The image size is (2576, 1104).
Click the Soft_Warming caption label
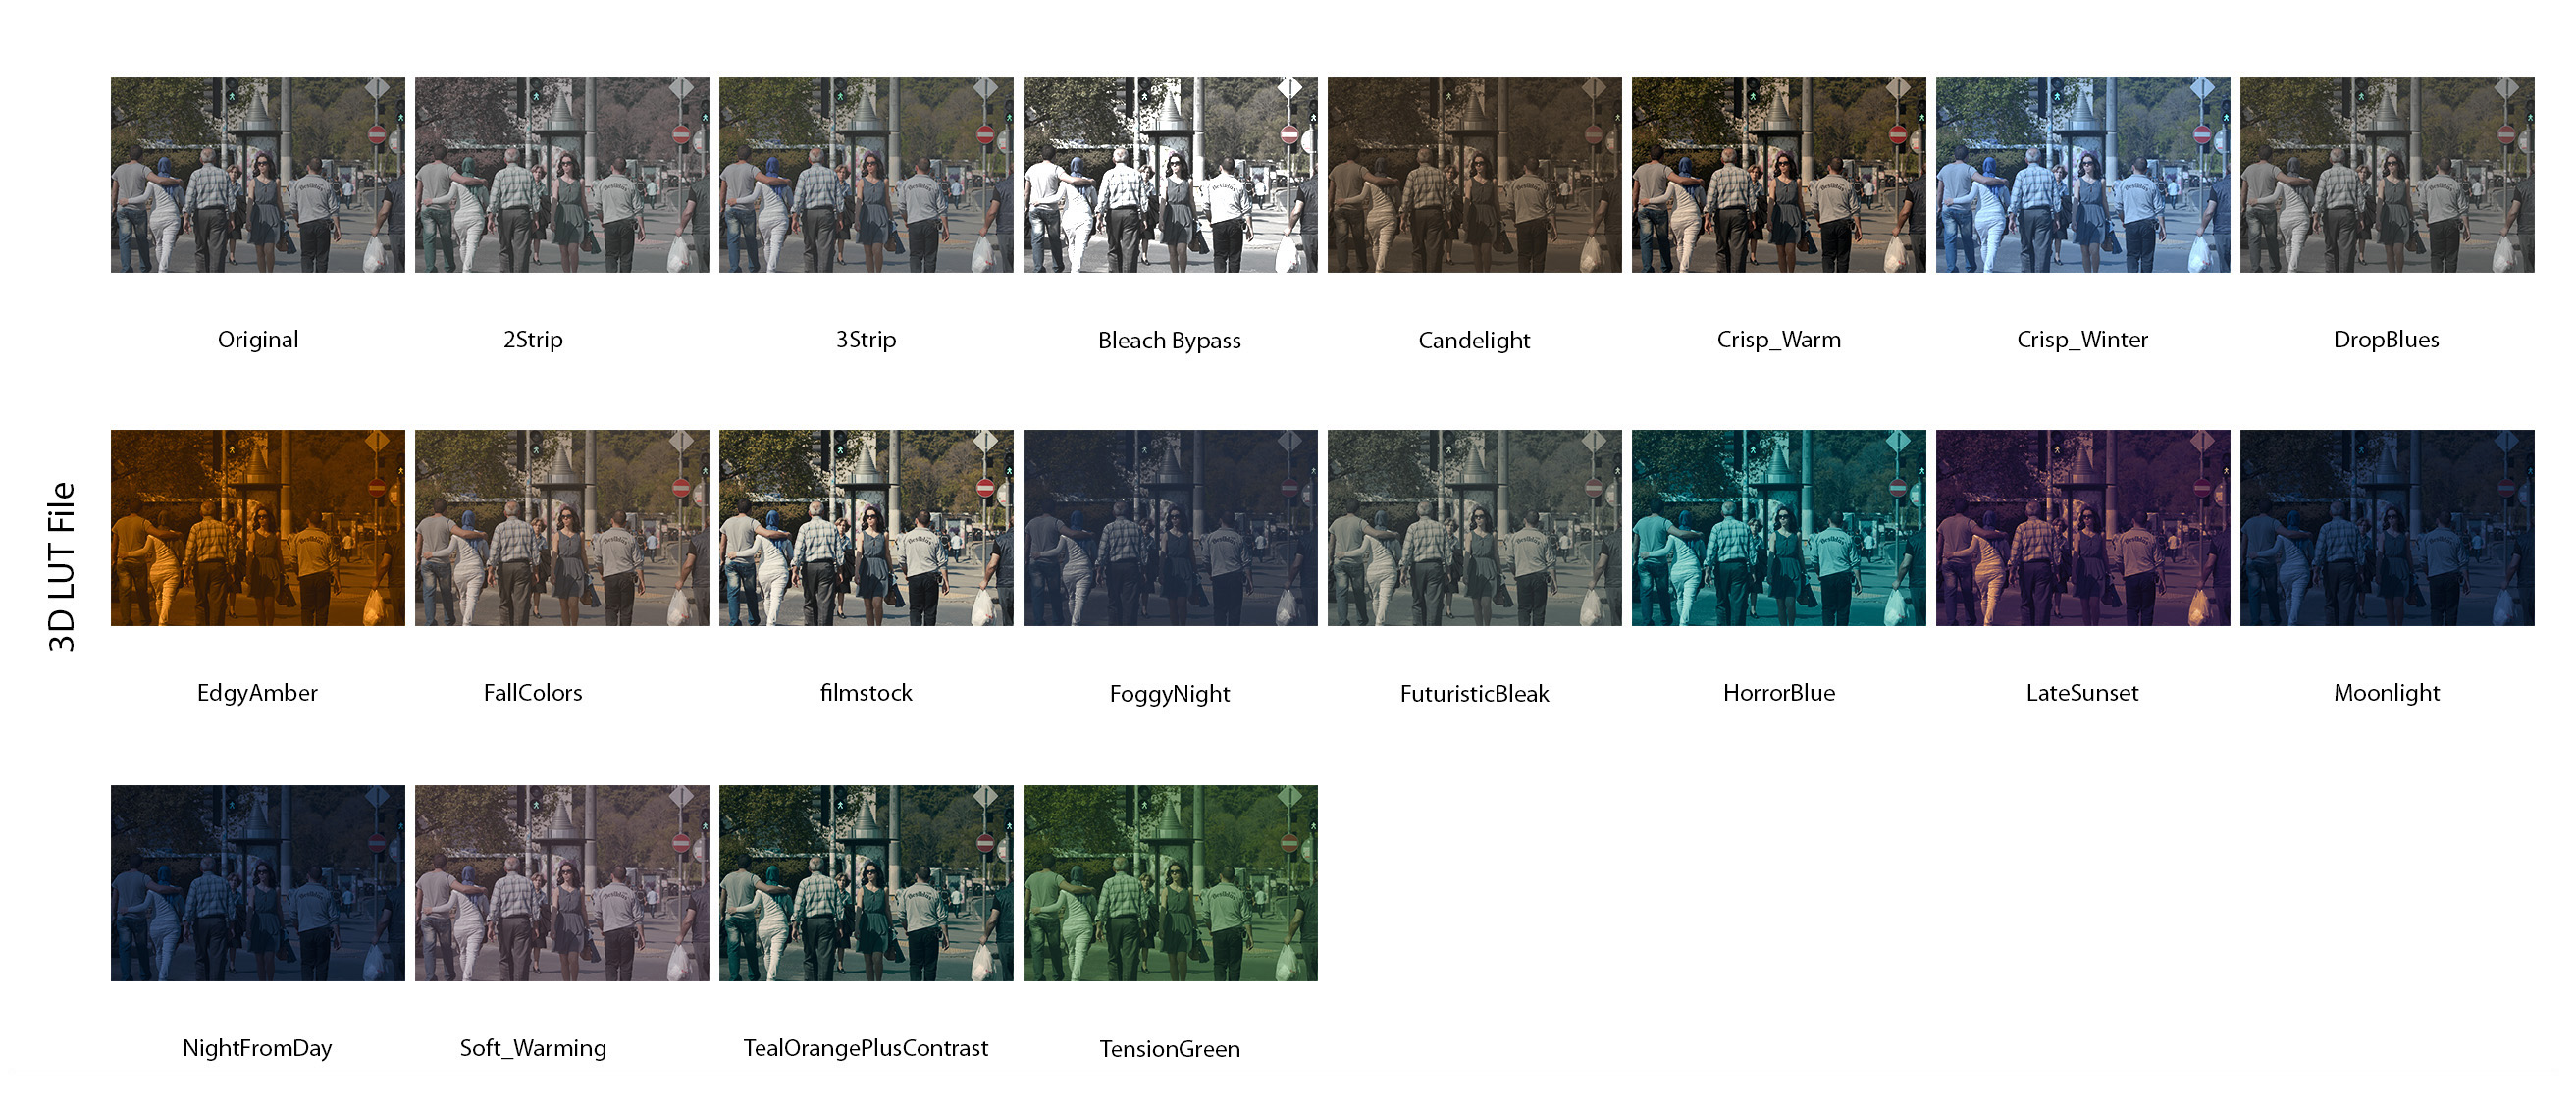(x=533, y=1048)
